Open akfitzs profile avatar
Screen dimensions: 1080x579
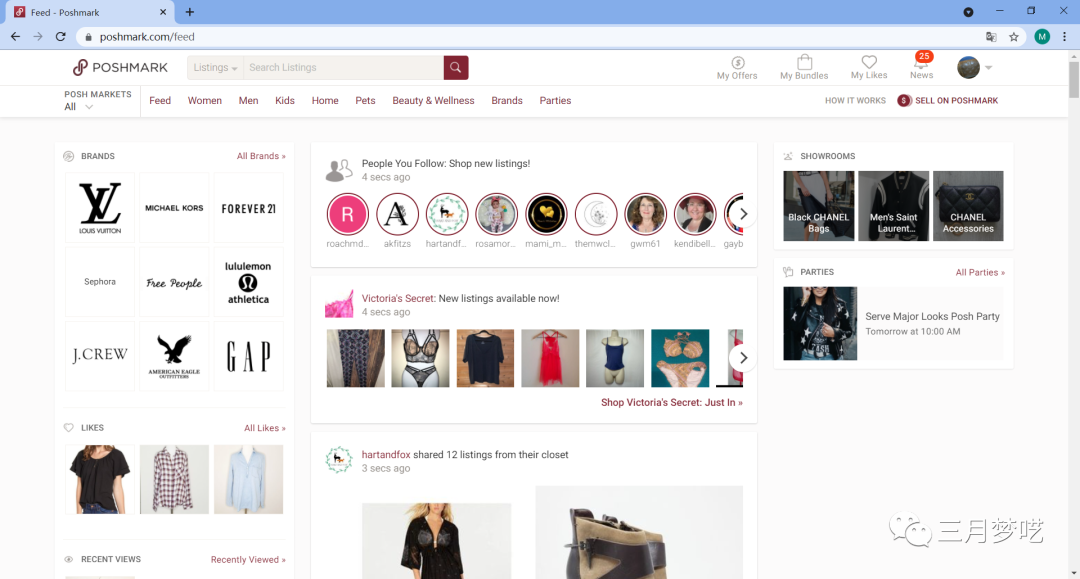(x=397, y=214)
